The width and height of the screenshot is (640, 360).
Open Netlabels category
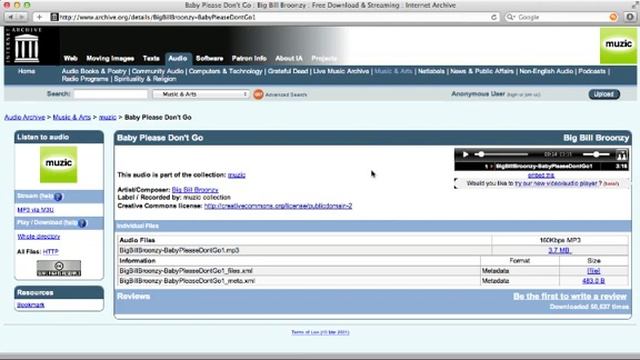[x=431, y=71]
